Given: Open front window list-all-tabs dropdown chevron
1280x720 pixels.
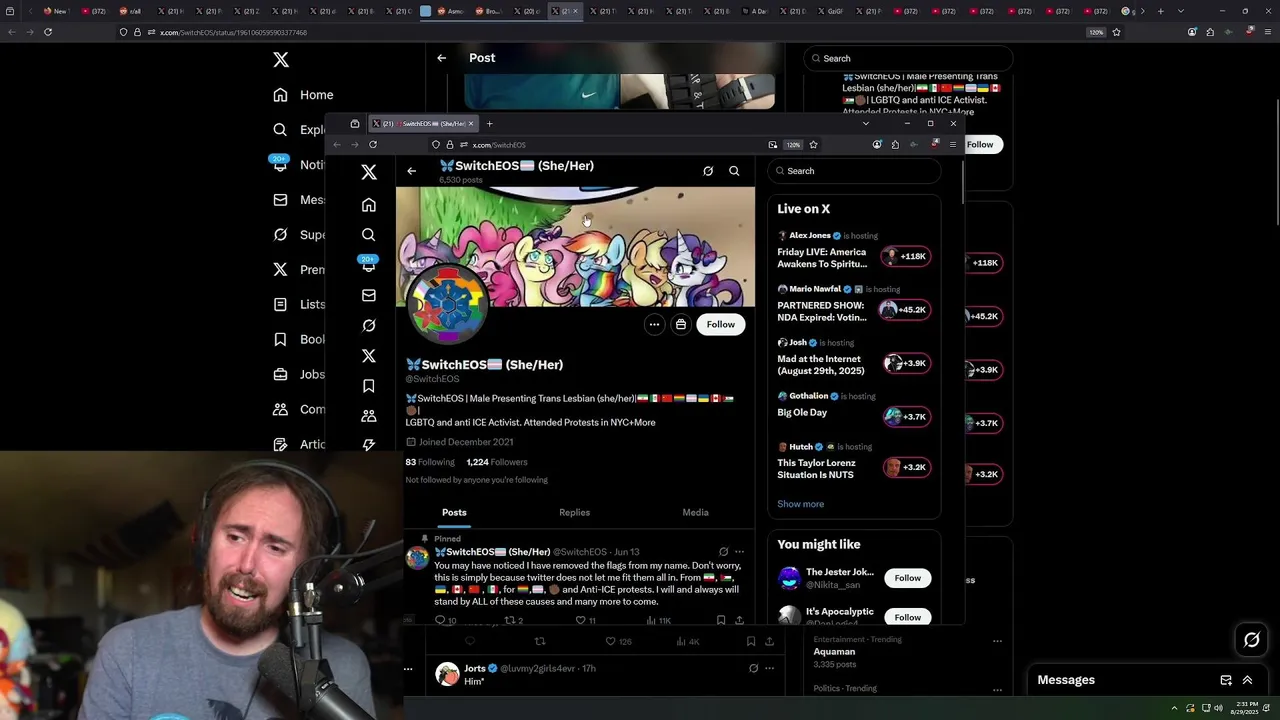Looking at the screenshot, I should point(866,124).
